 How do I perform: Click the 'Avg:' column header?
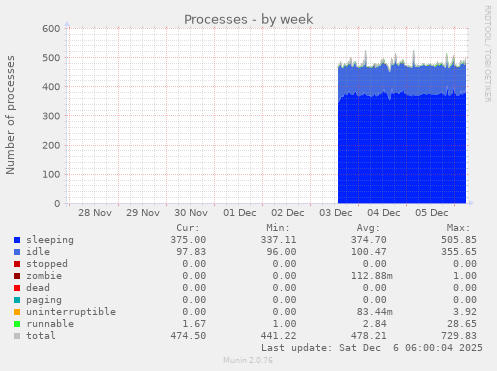(368, 228)
